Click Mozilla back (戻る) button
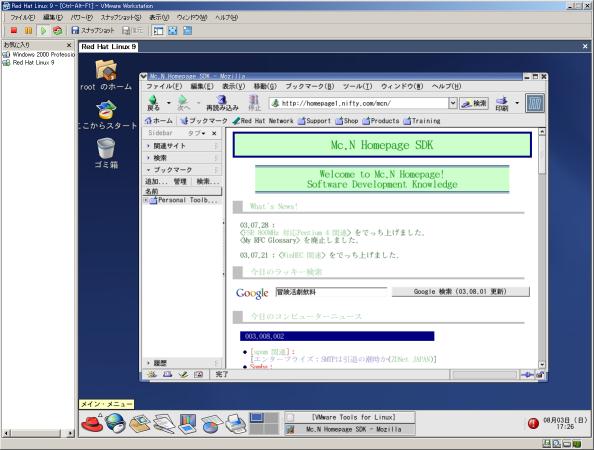The height and width of the screenshot is (450, 594). 153,103
